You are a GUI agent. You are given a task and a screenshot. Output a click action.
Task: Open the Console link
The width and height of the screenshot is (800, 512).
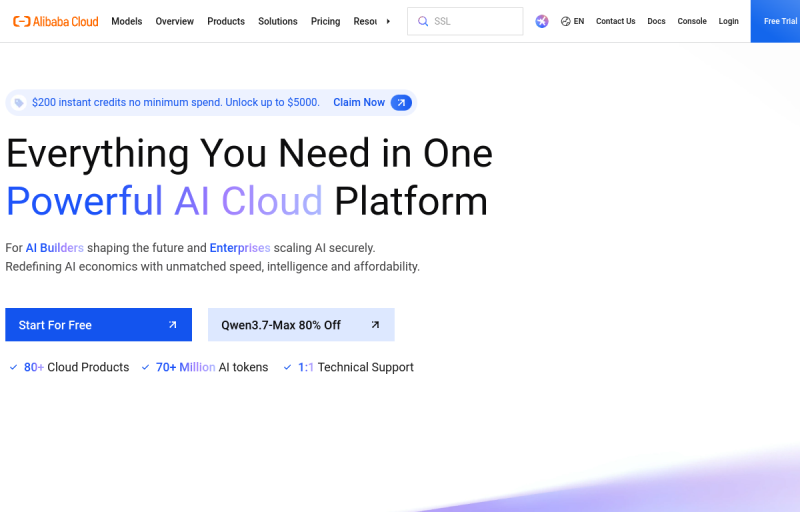[x=692, y=21]
